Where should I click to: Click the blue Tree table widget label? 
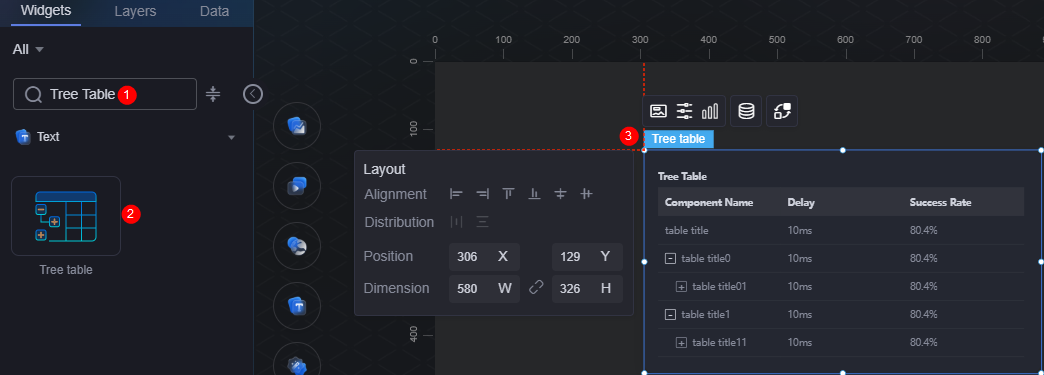coord(678,139)
